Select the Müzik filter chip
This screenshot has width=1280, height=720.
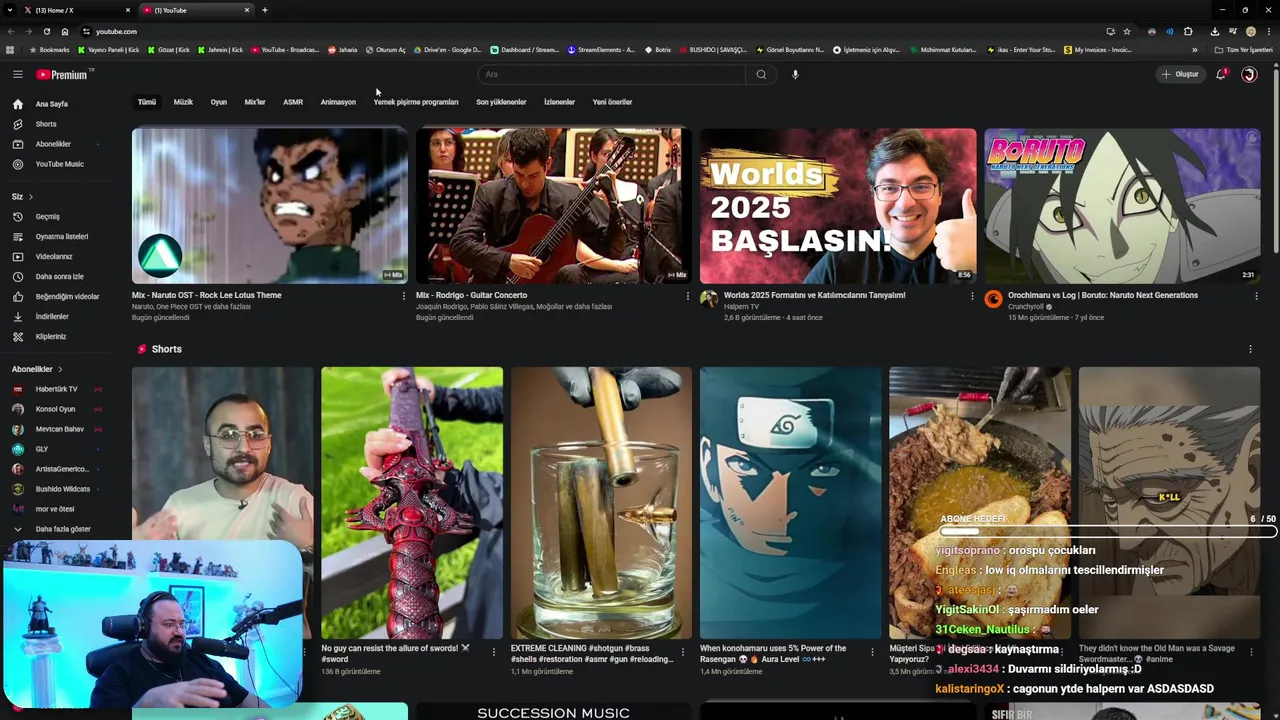tap(183, 102)
